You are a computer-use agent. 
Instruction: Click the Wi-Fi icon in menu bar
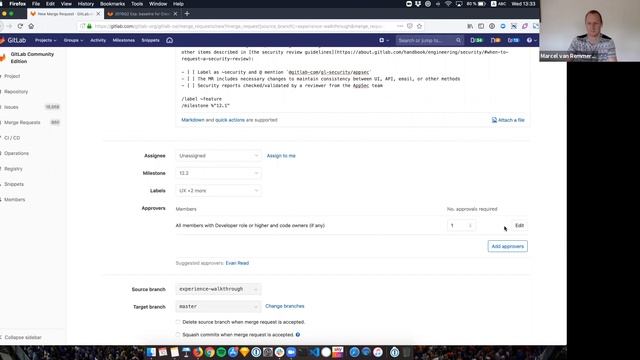448,4
